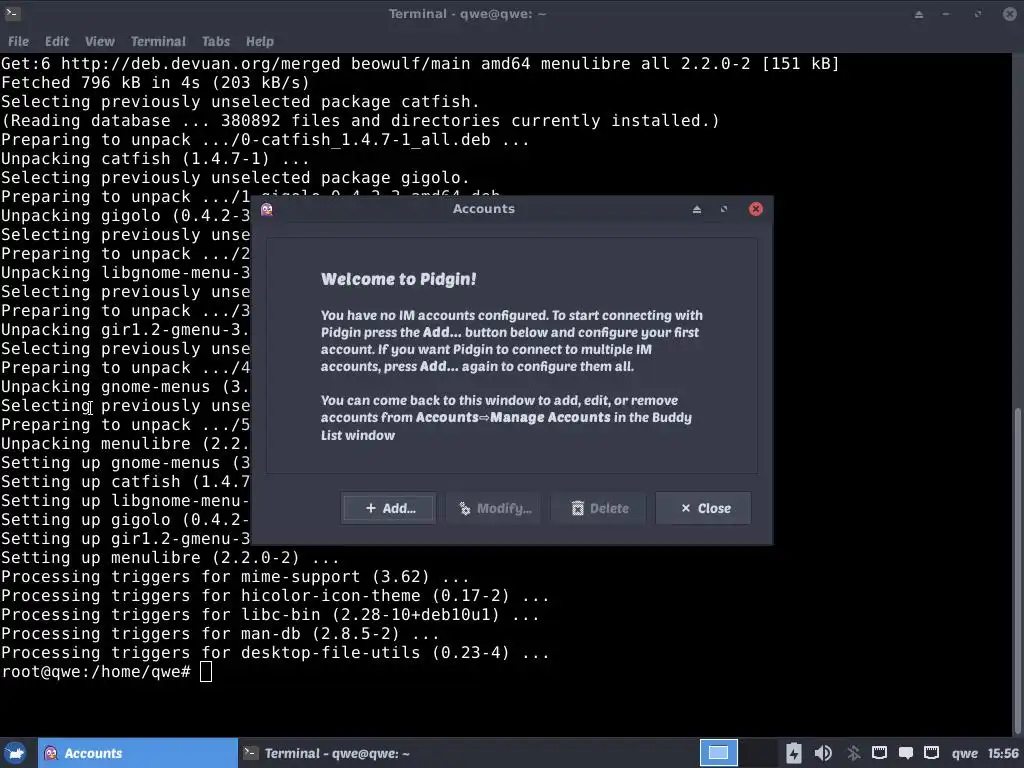This screenshot has width=1024, height=768.
Task: Click 'Processing triggers for man-db' line
Action: pos(219,633)
